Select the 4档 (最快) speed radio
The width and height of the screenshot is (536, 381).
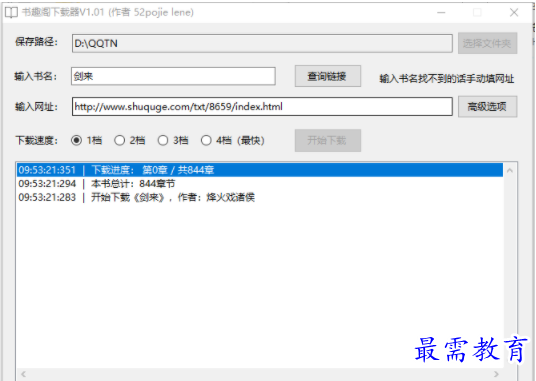(x=232, y=140)
